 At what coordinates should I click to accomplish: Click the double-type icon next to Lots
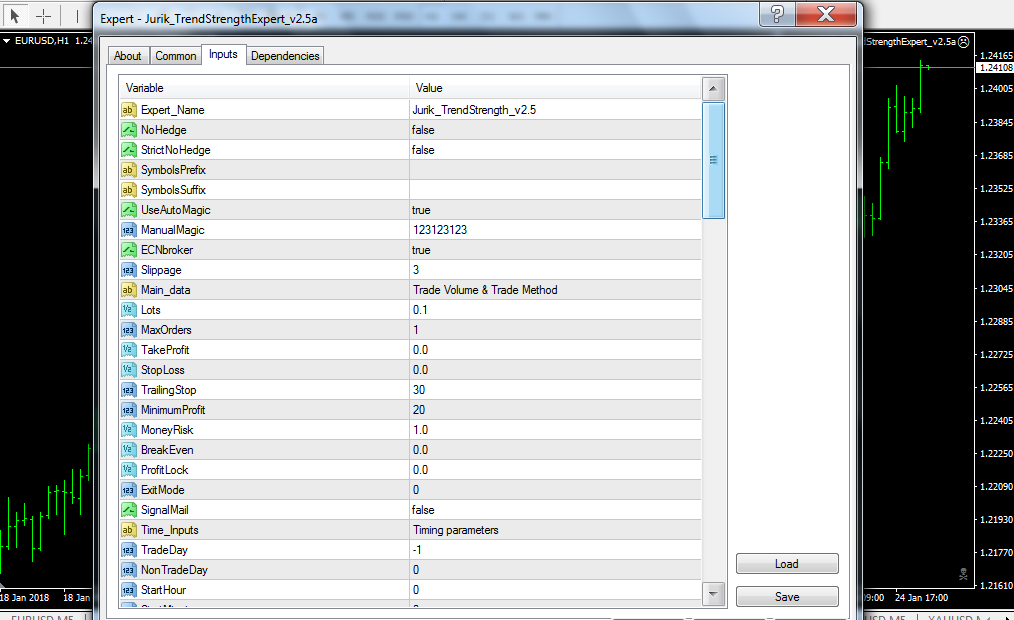pos(129,310)
